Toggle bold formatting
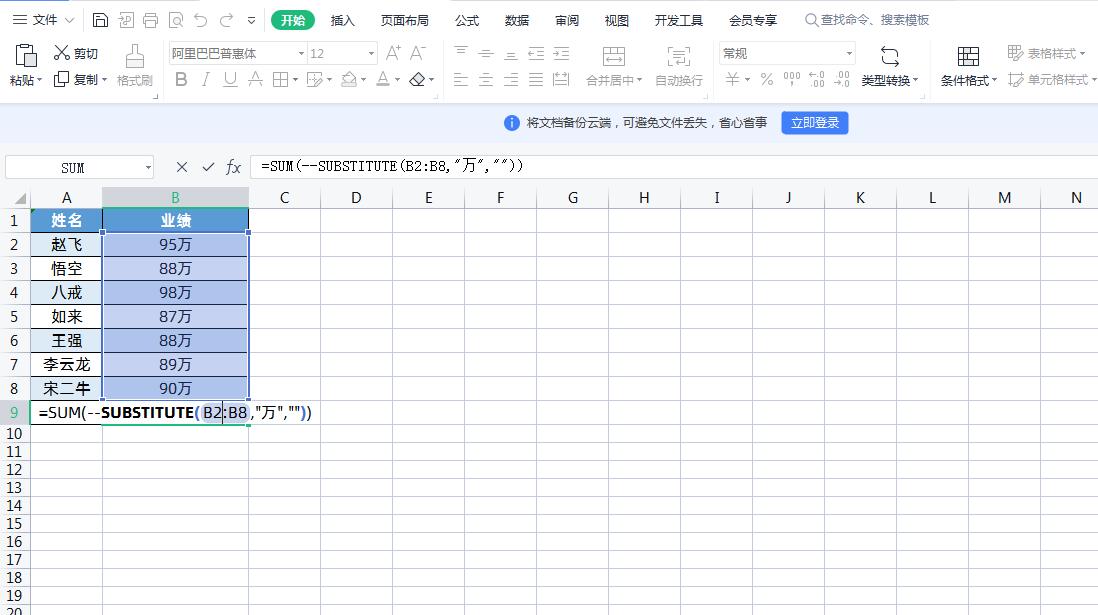 click(x=181, y=79)
